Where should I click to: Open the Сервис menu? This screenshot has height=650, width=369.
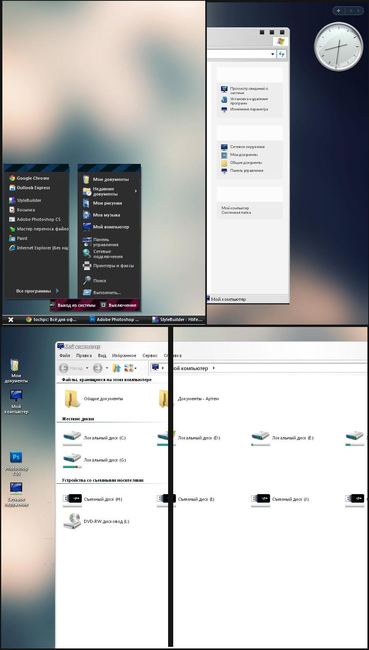point(150,355)
